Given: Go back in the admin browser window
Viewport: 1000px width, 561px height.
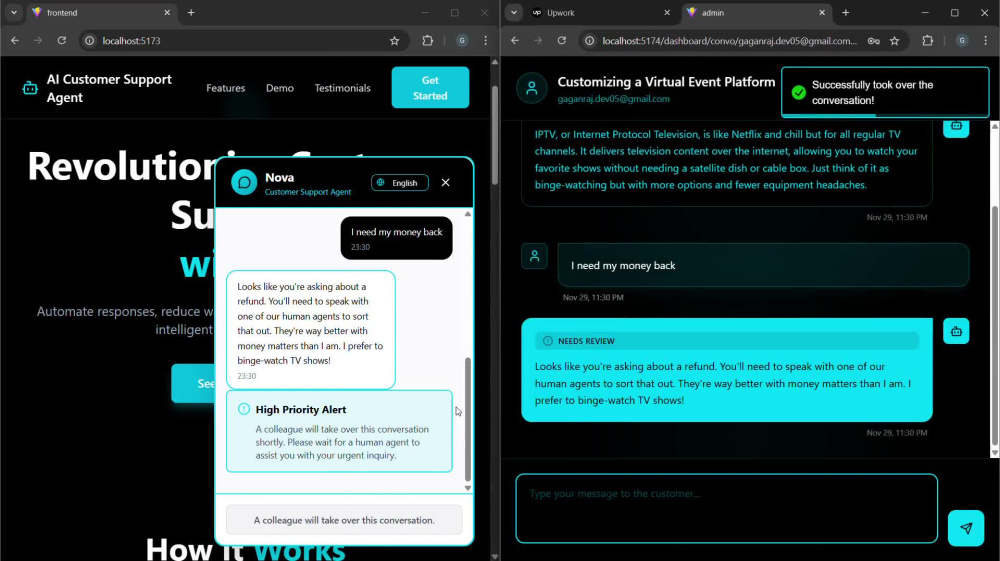Looking at the screenshot, I should pos(515,41).
